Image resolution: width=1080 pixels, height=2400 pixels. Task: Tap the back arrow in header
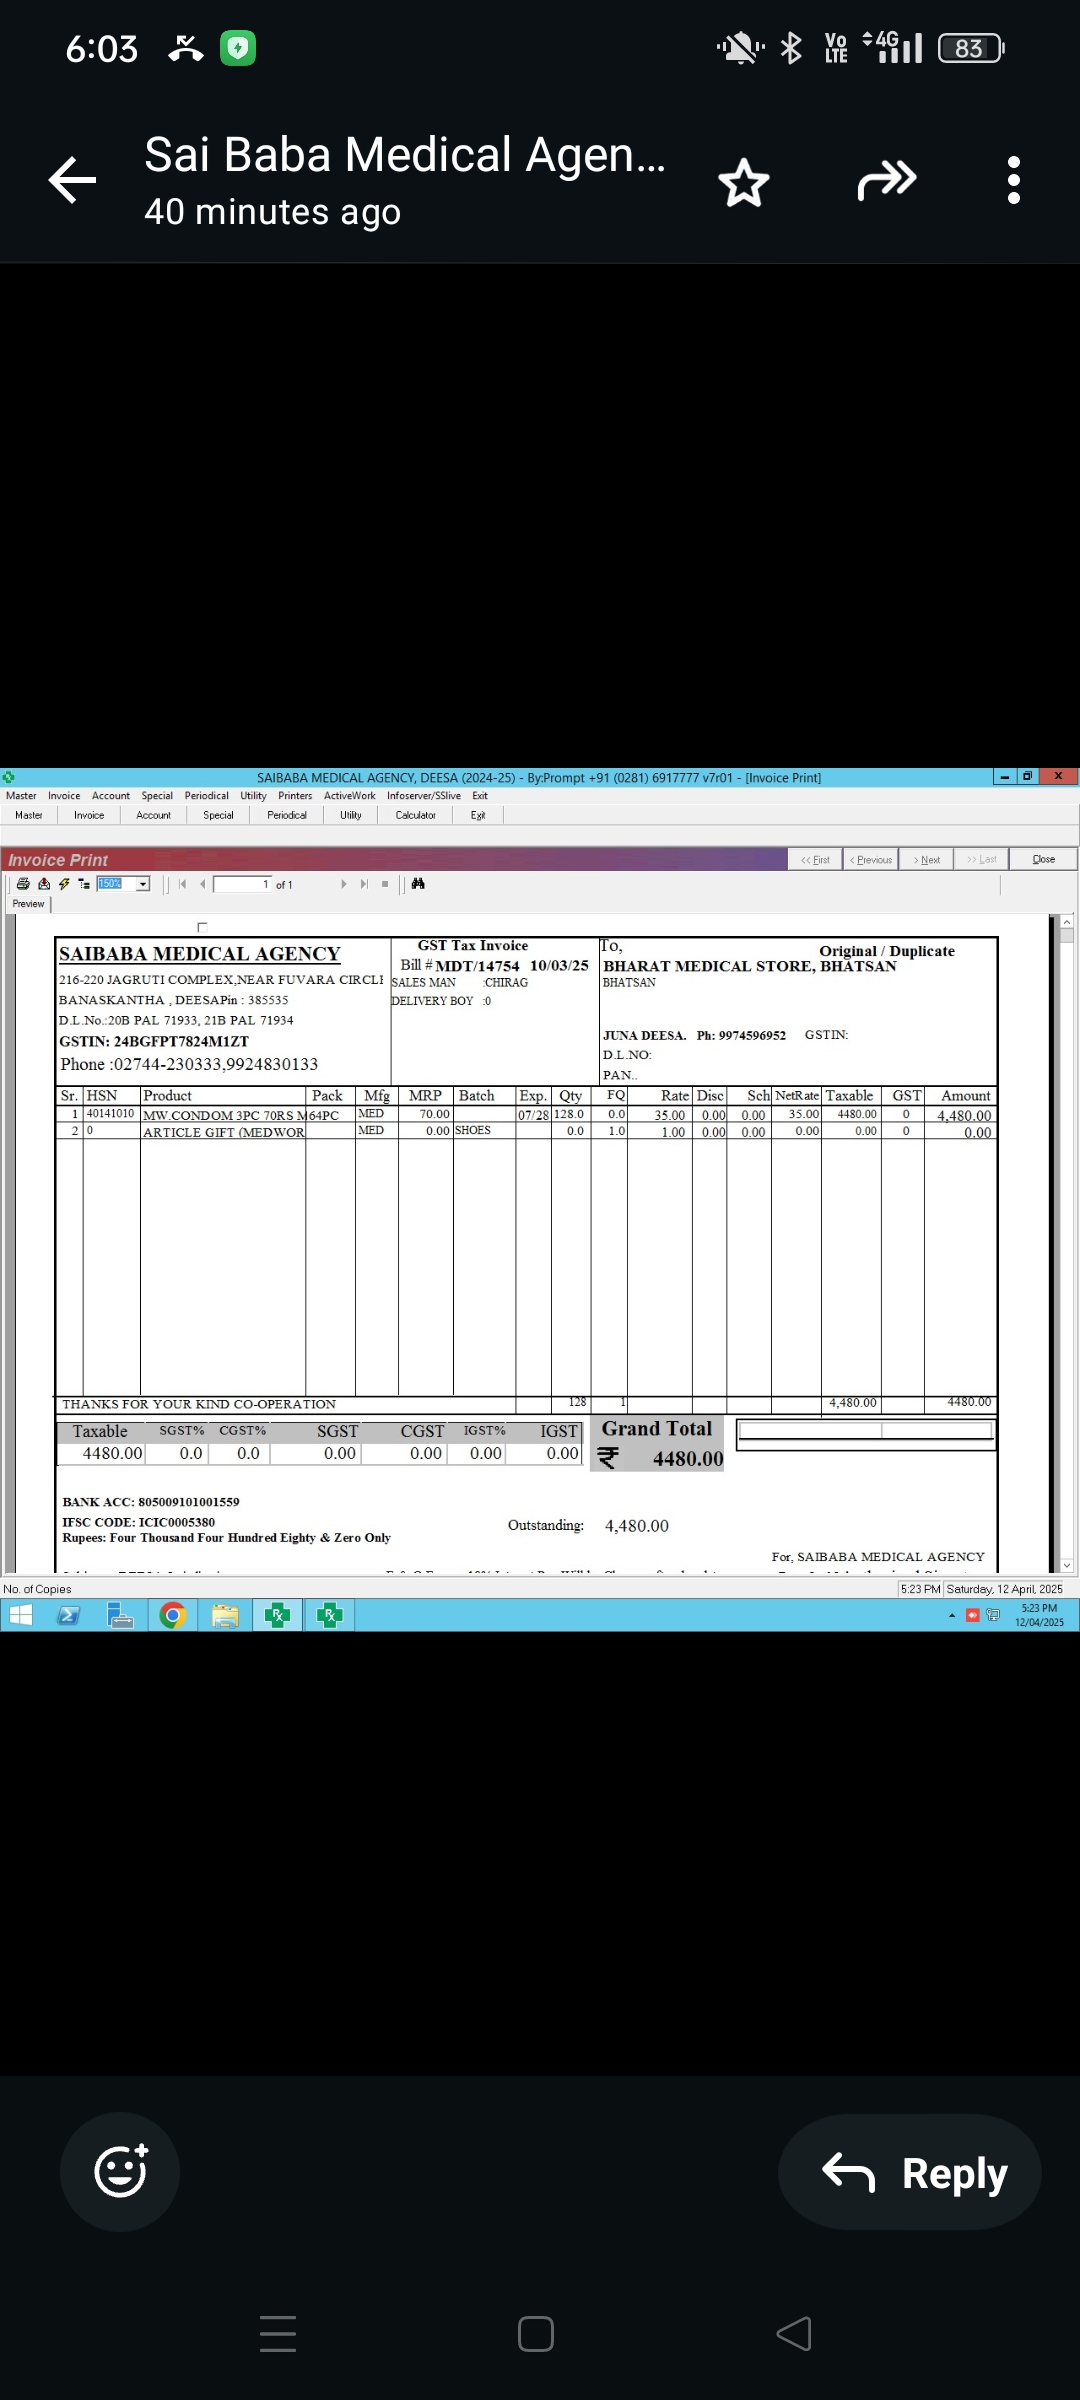[73, 181]
